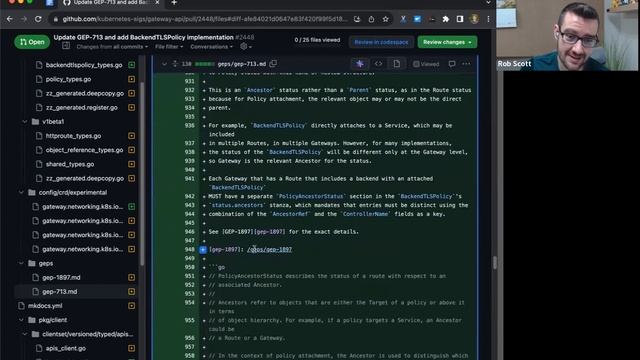Click the page vertical scrollbar thumb
The height and width of the screenshot is (360, 640).
click(495, 262)
